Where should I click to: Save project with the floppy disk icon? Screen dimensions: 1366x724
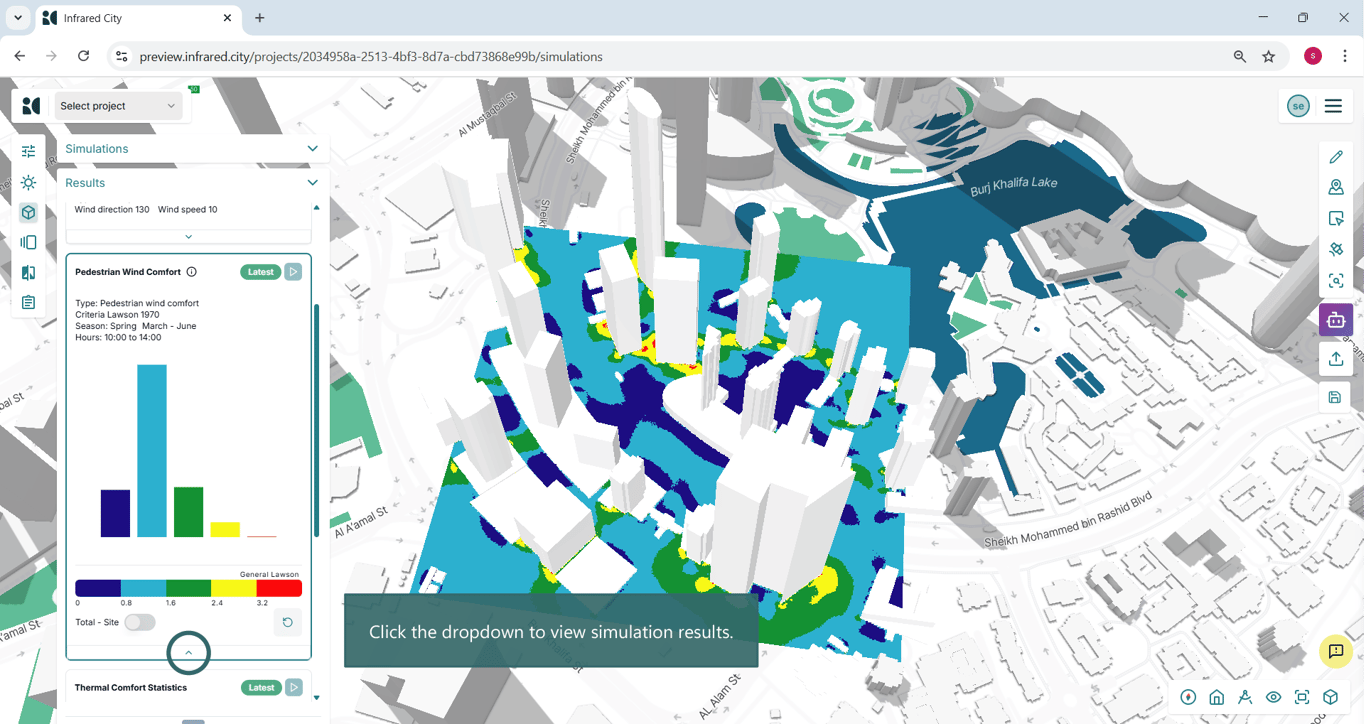coord(1335,397)
